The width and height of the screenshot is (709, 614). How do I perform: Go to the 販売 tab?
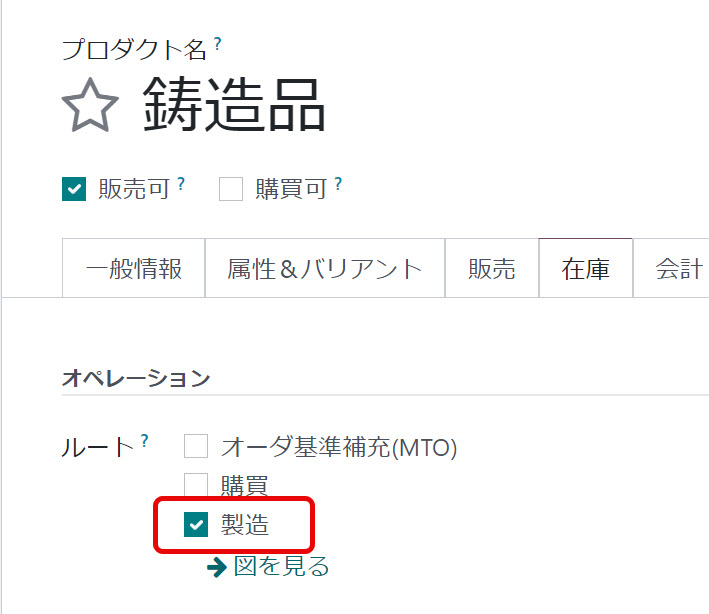tap(491, 268)
